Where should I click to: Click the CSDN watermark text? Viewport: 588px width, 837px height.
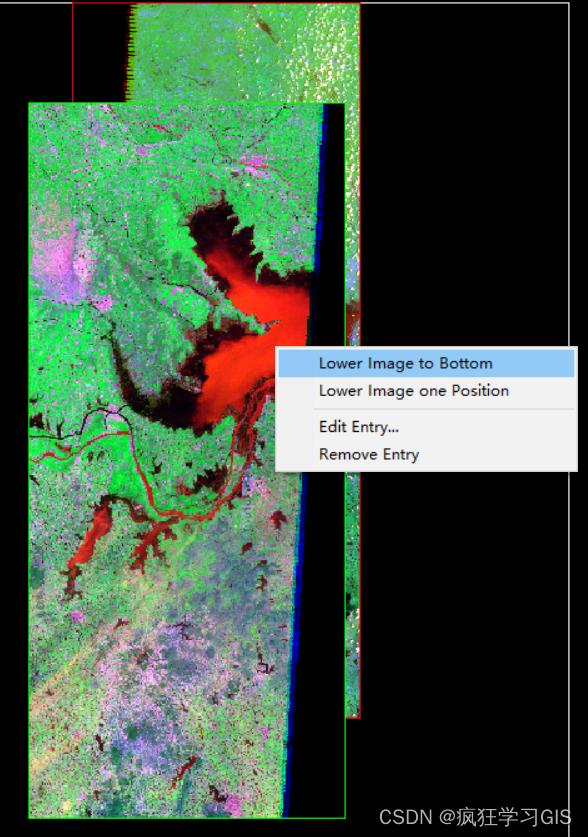pos(475,817)
